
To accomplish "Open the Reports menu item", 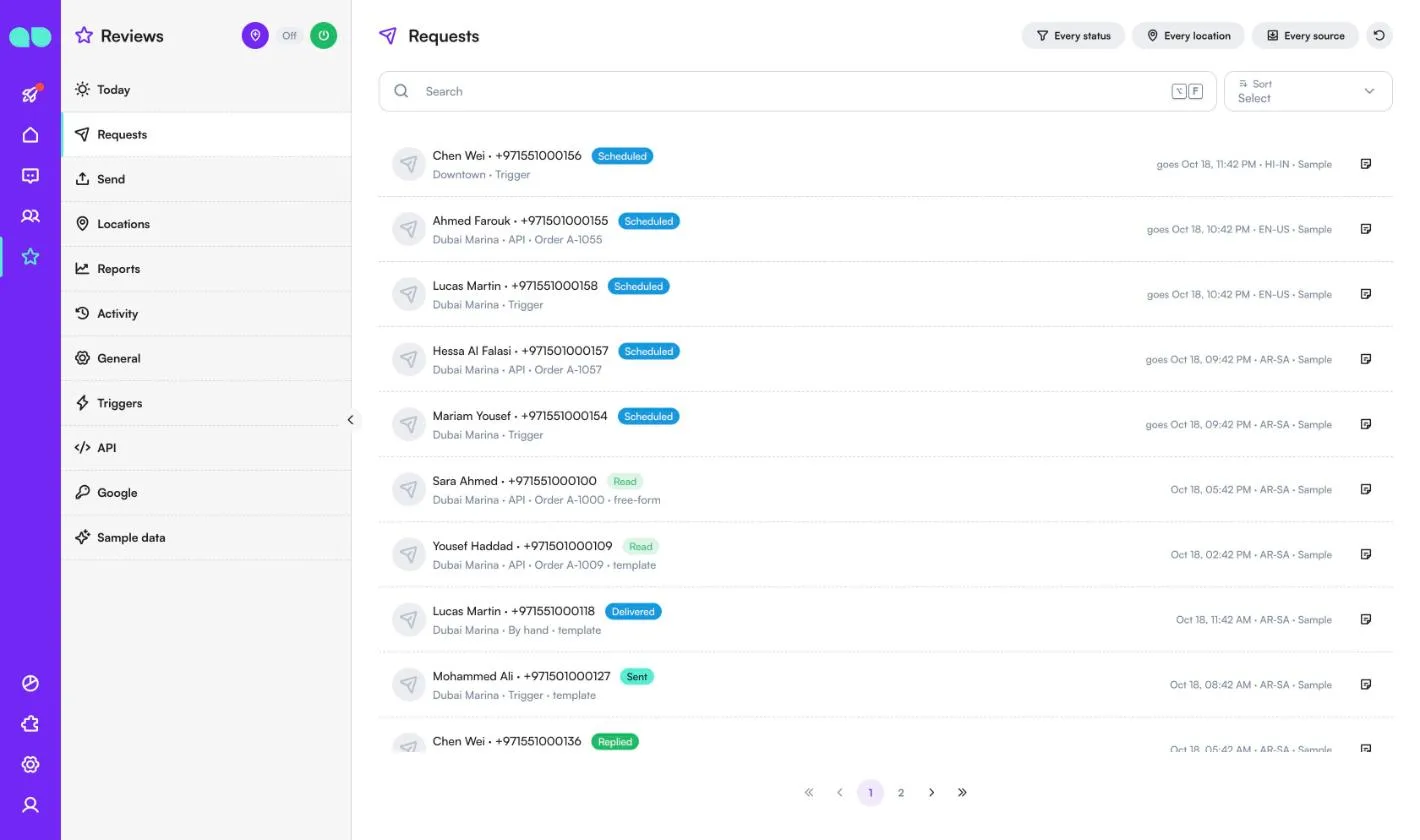I will tap(206, 269).
